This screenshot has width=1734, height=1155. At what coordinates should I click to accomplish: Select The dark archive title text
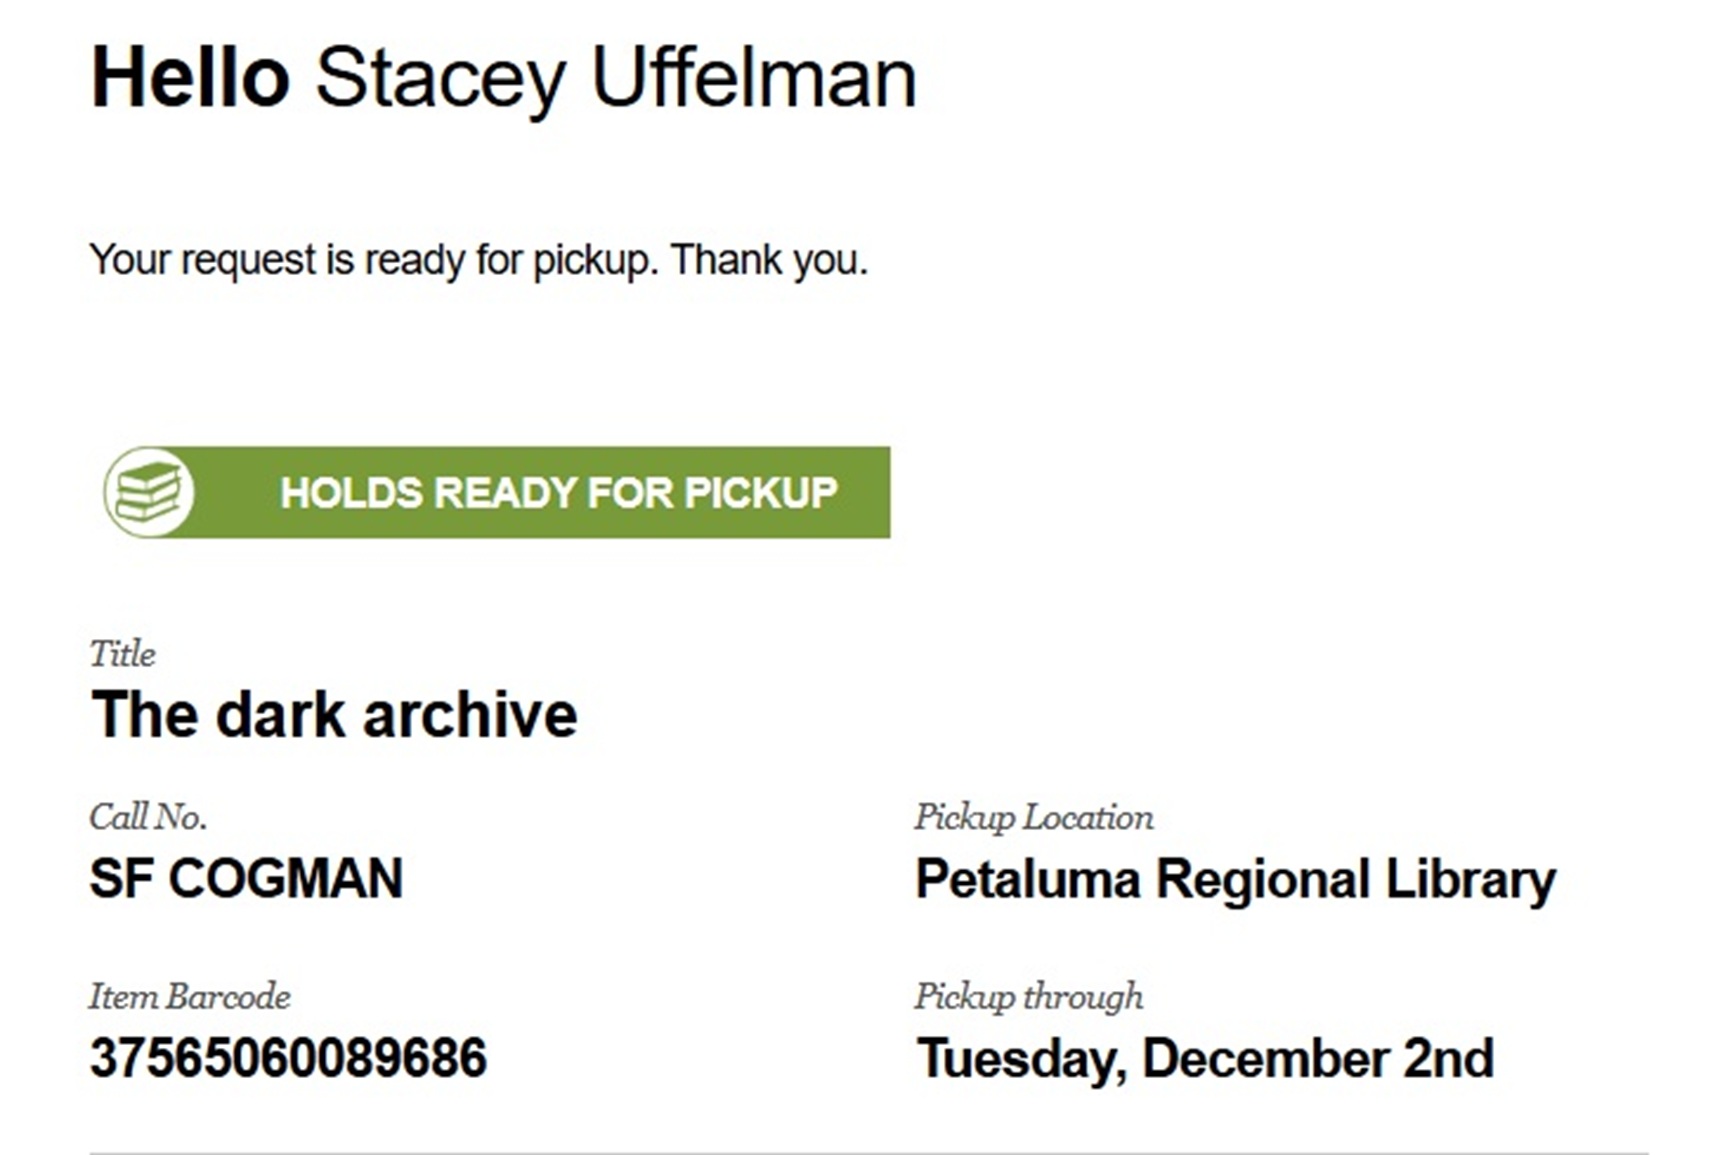click(333, 715)
